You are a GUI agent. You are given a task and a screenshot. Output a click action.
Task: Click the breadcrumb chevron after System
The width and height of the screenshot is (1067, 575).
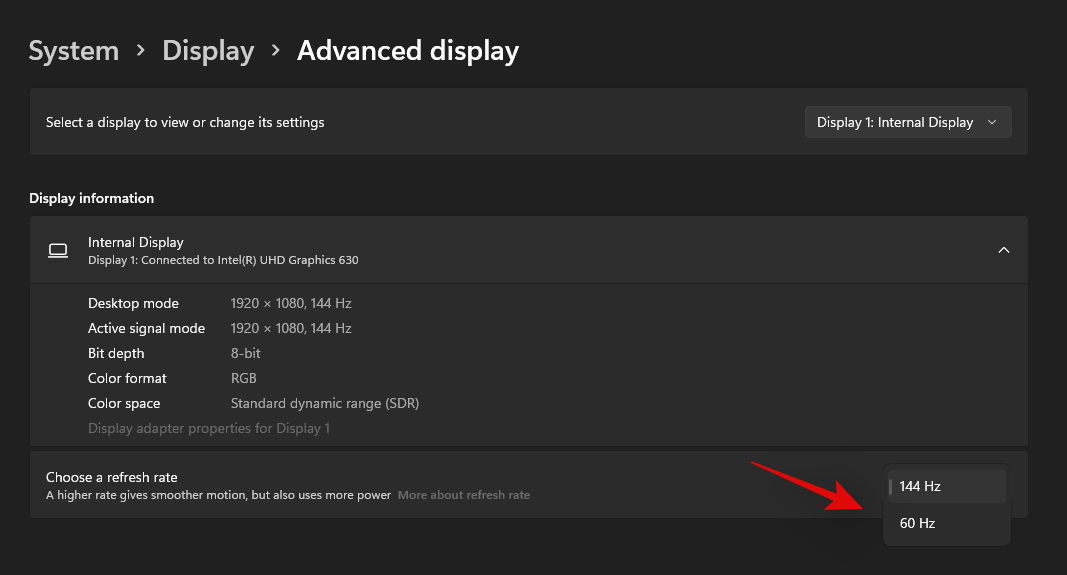tap(141, 51)
